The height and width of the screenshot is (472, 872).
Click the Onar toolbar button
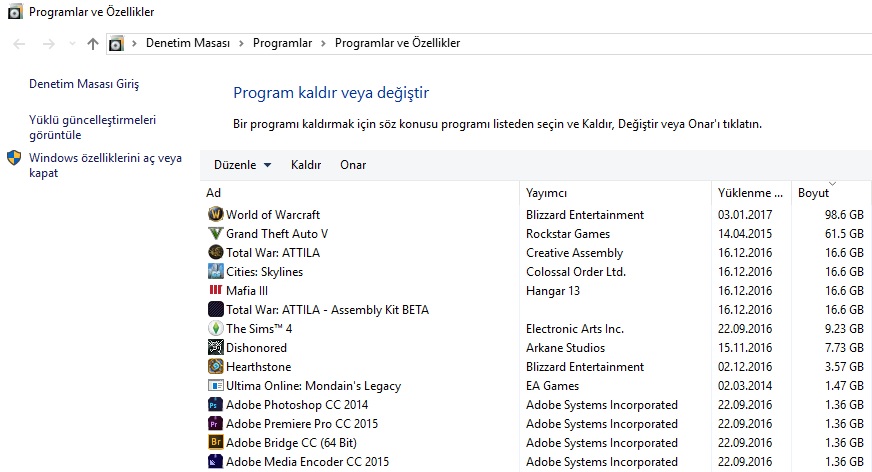click(x=353, y=165)
